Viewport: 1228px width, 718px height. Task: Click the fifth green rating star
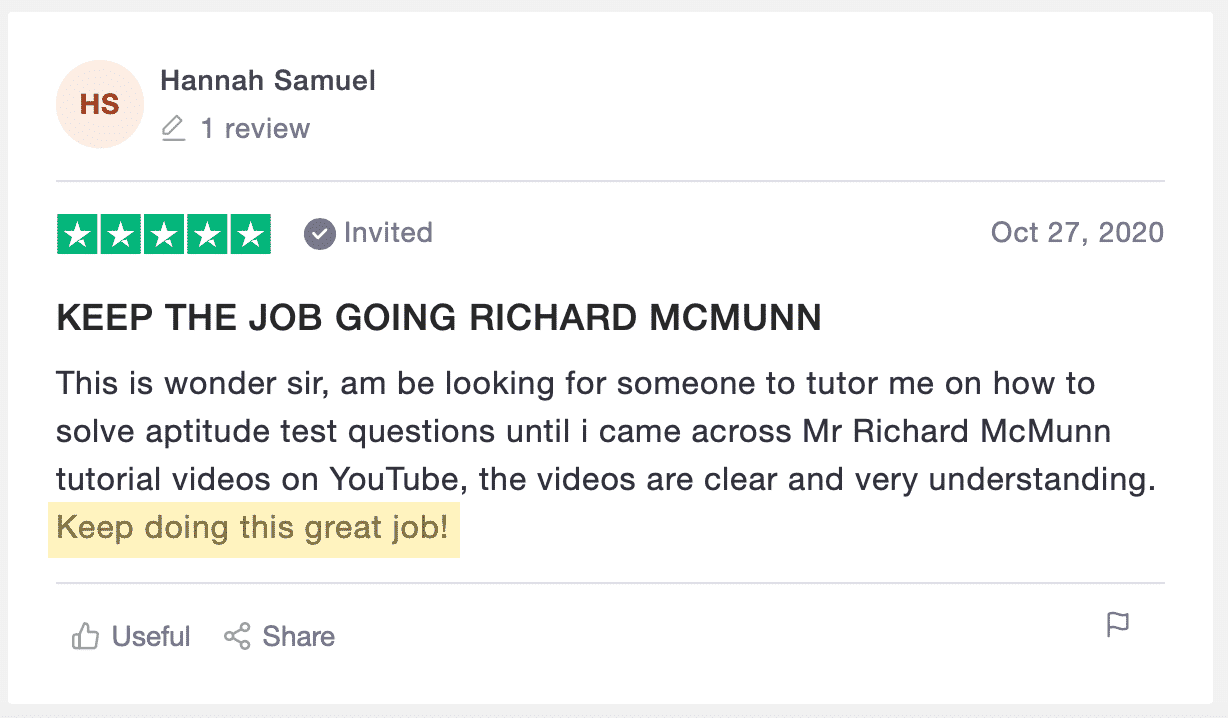(x=250, y=234)
